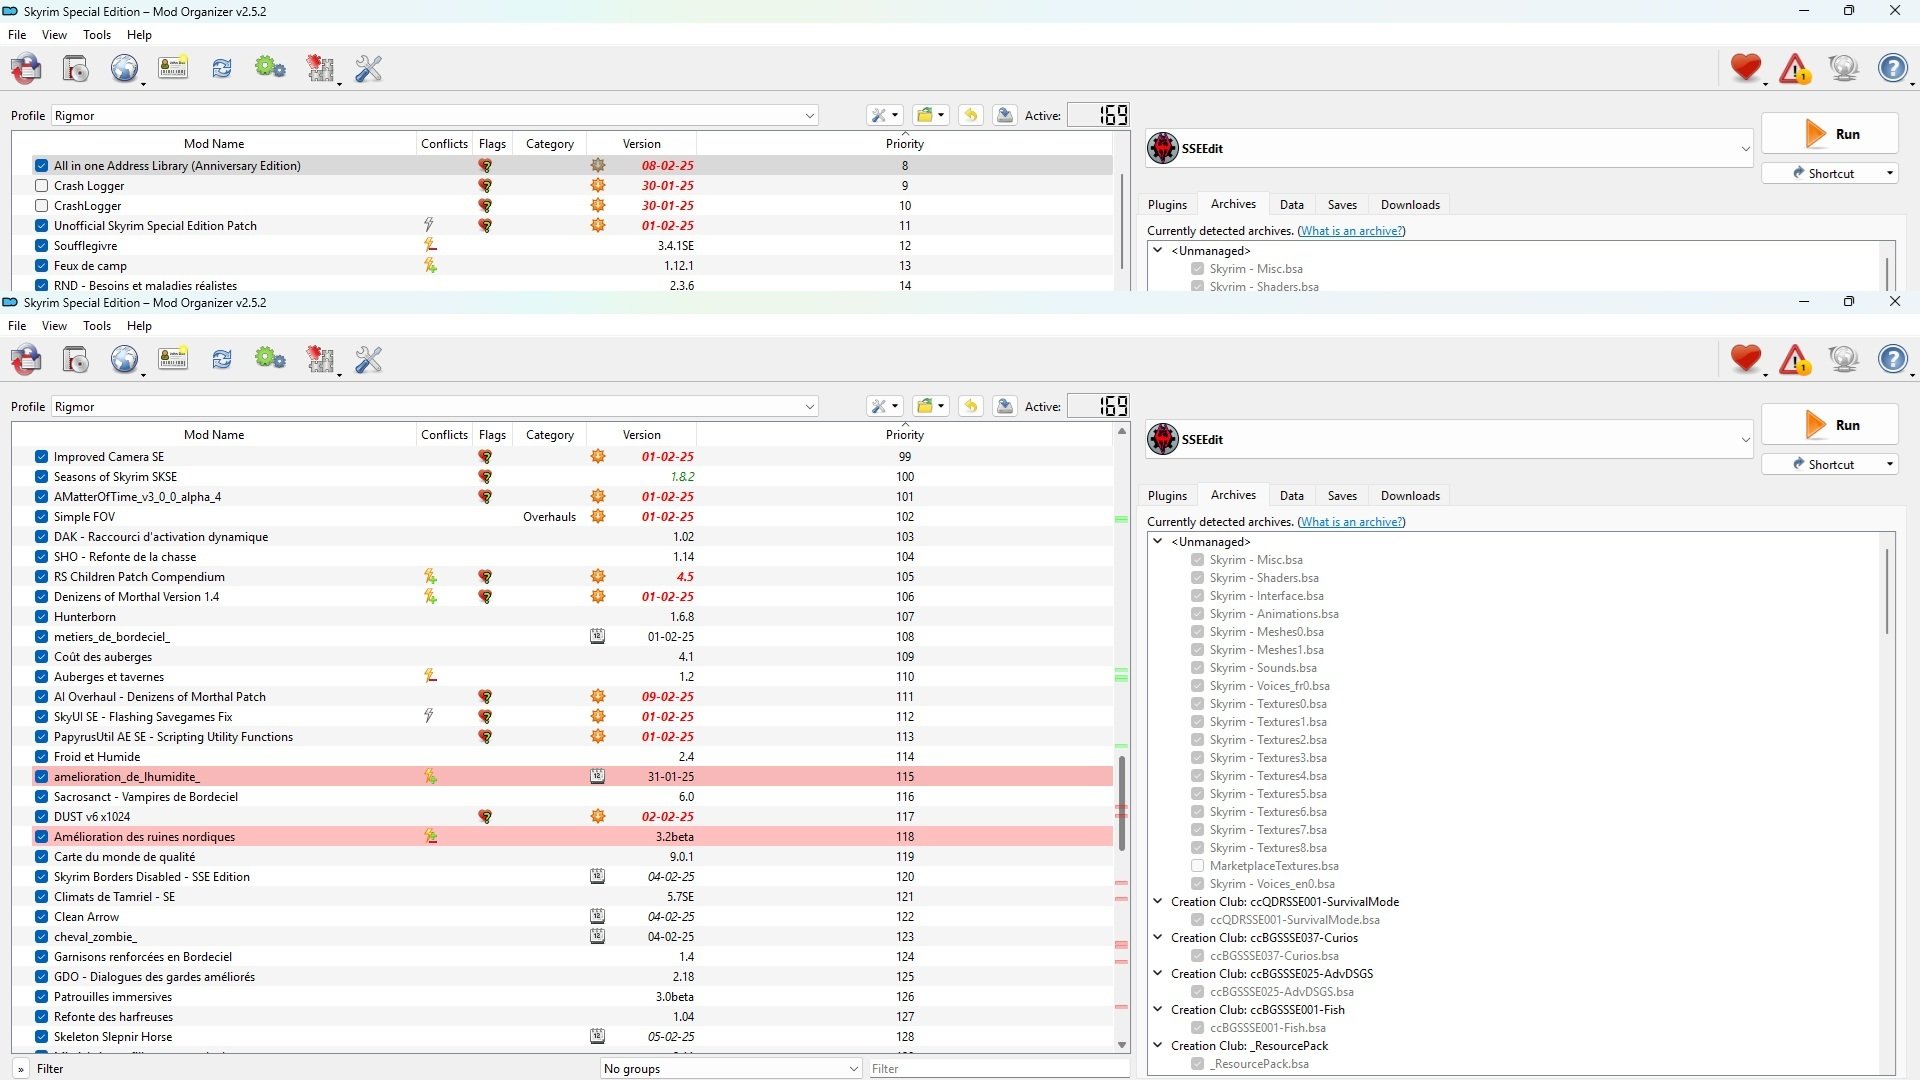Open Profile Rigmor dropdown in lower window

[x=435, y=406]
